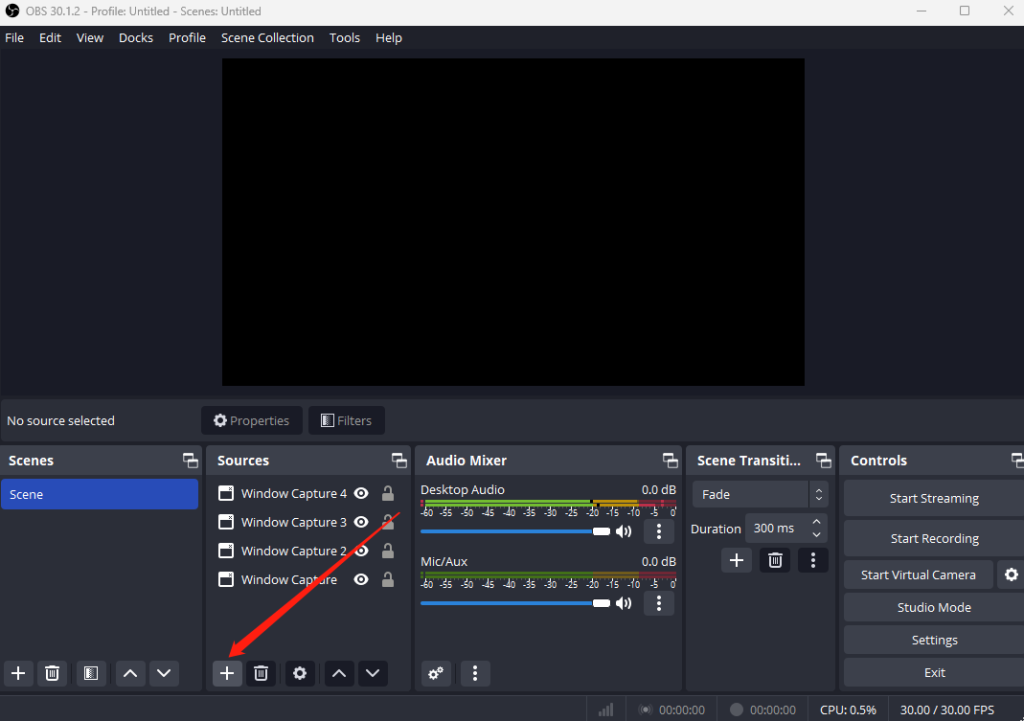Lock the bottom Window Capture source
1024x721 pixels.
pyautogui.click(x=388, y=580)
